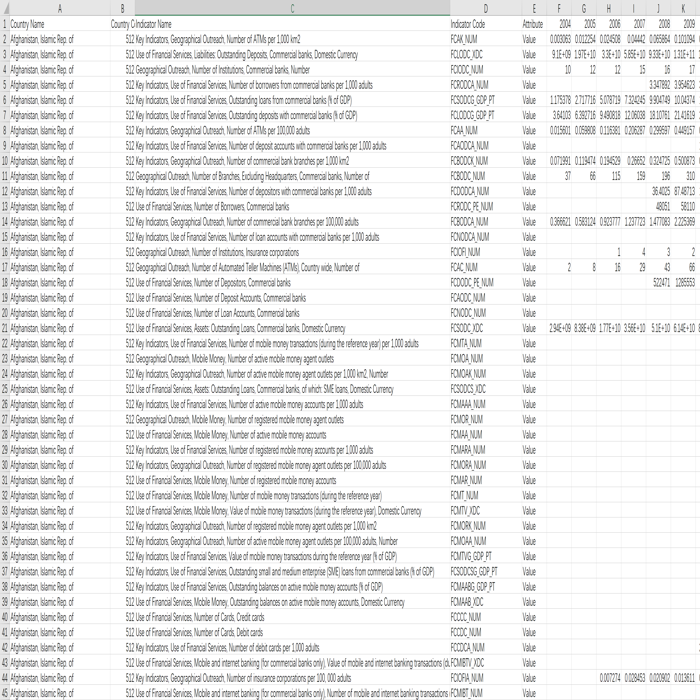
Task: Click 'Number of ATMs per 1,000 km2' cell
Action: point(292,39)
